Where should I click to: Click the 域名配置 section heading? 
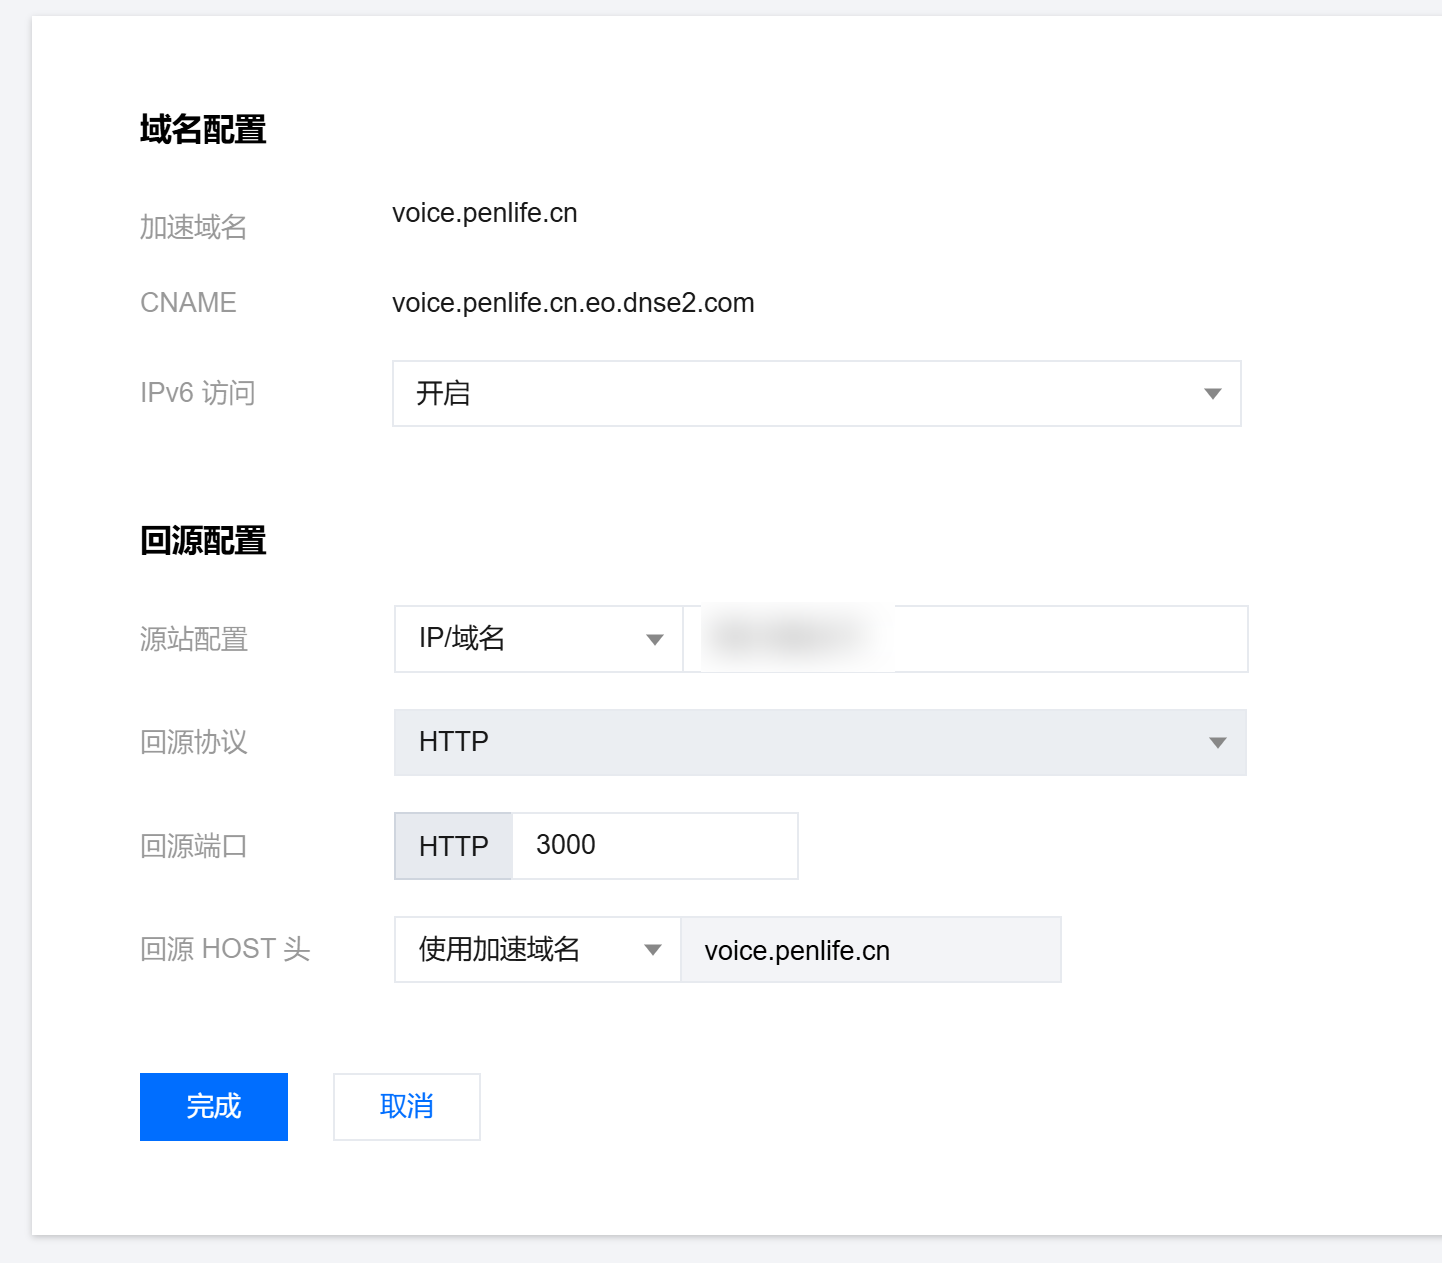[x=203, y=130]
